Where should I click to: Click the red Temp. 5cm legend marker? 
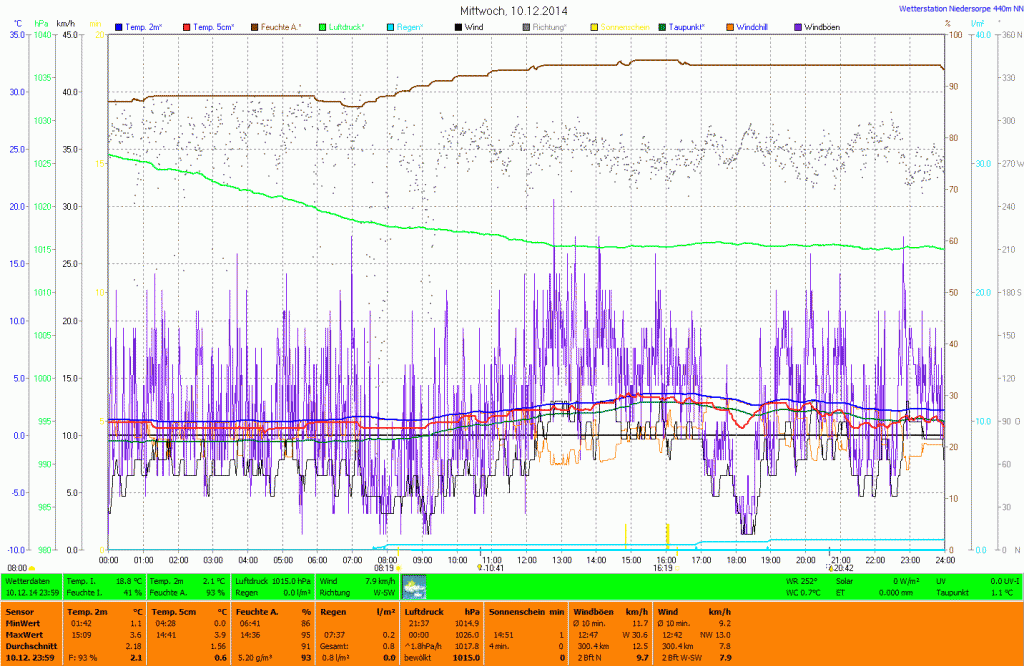[188, 26]
